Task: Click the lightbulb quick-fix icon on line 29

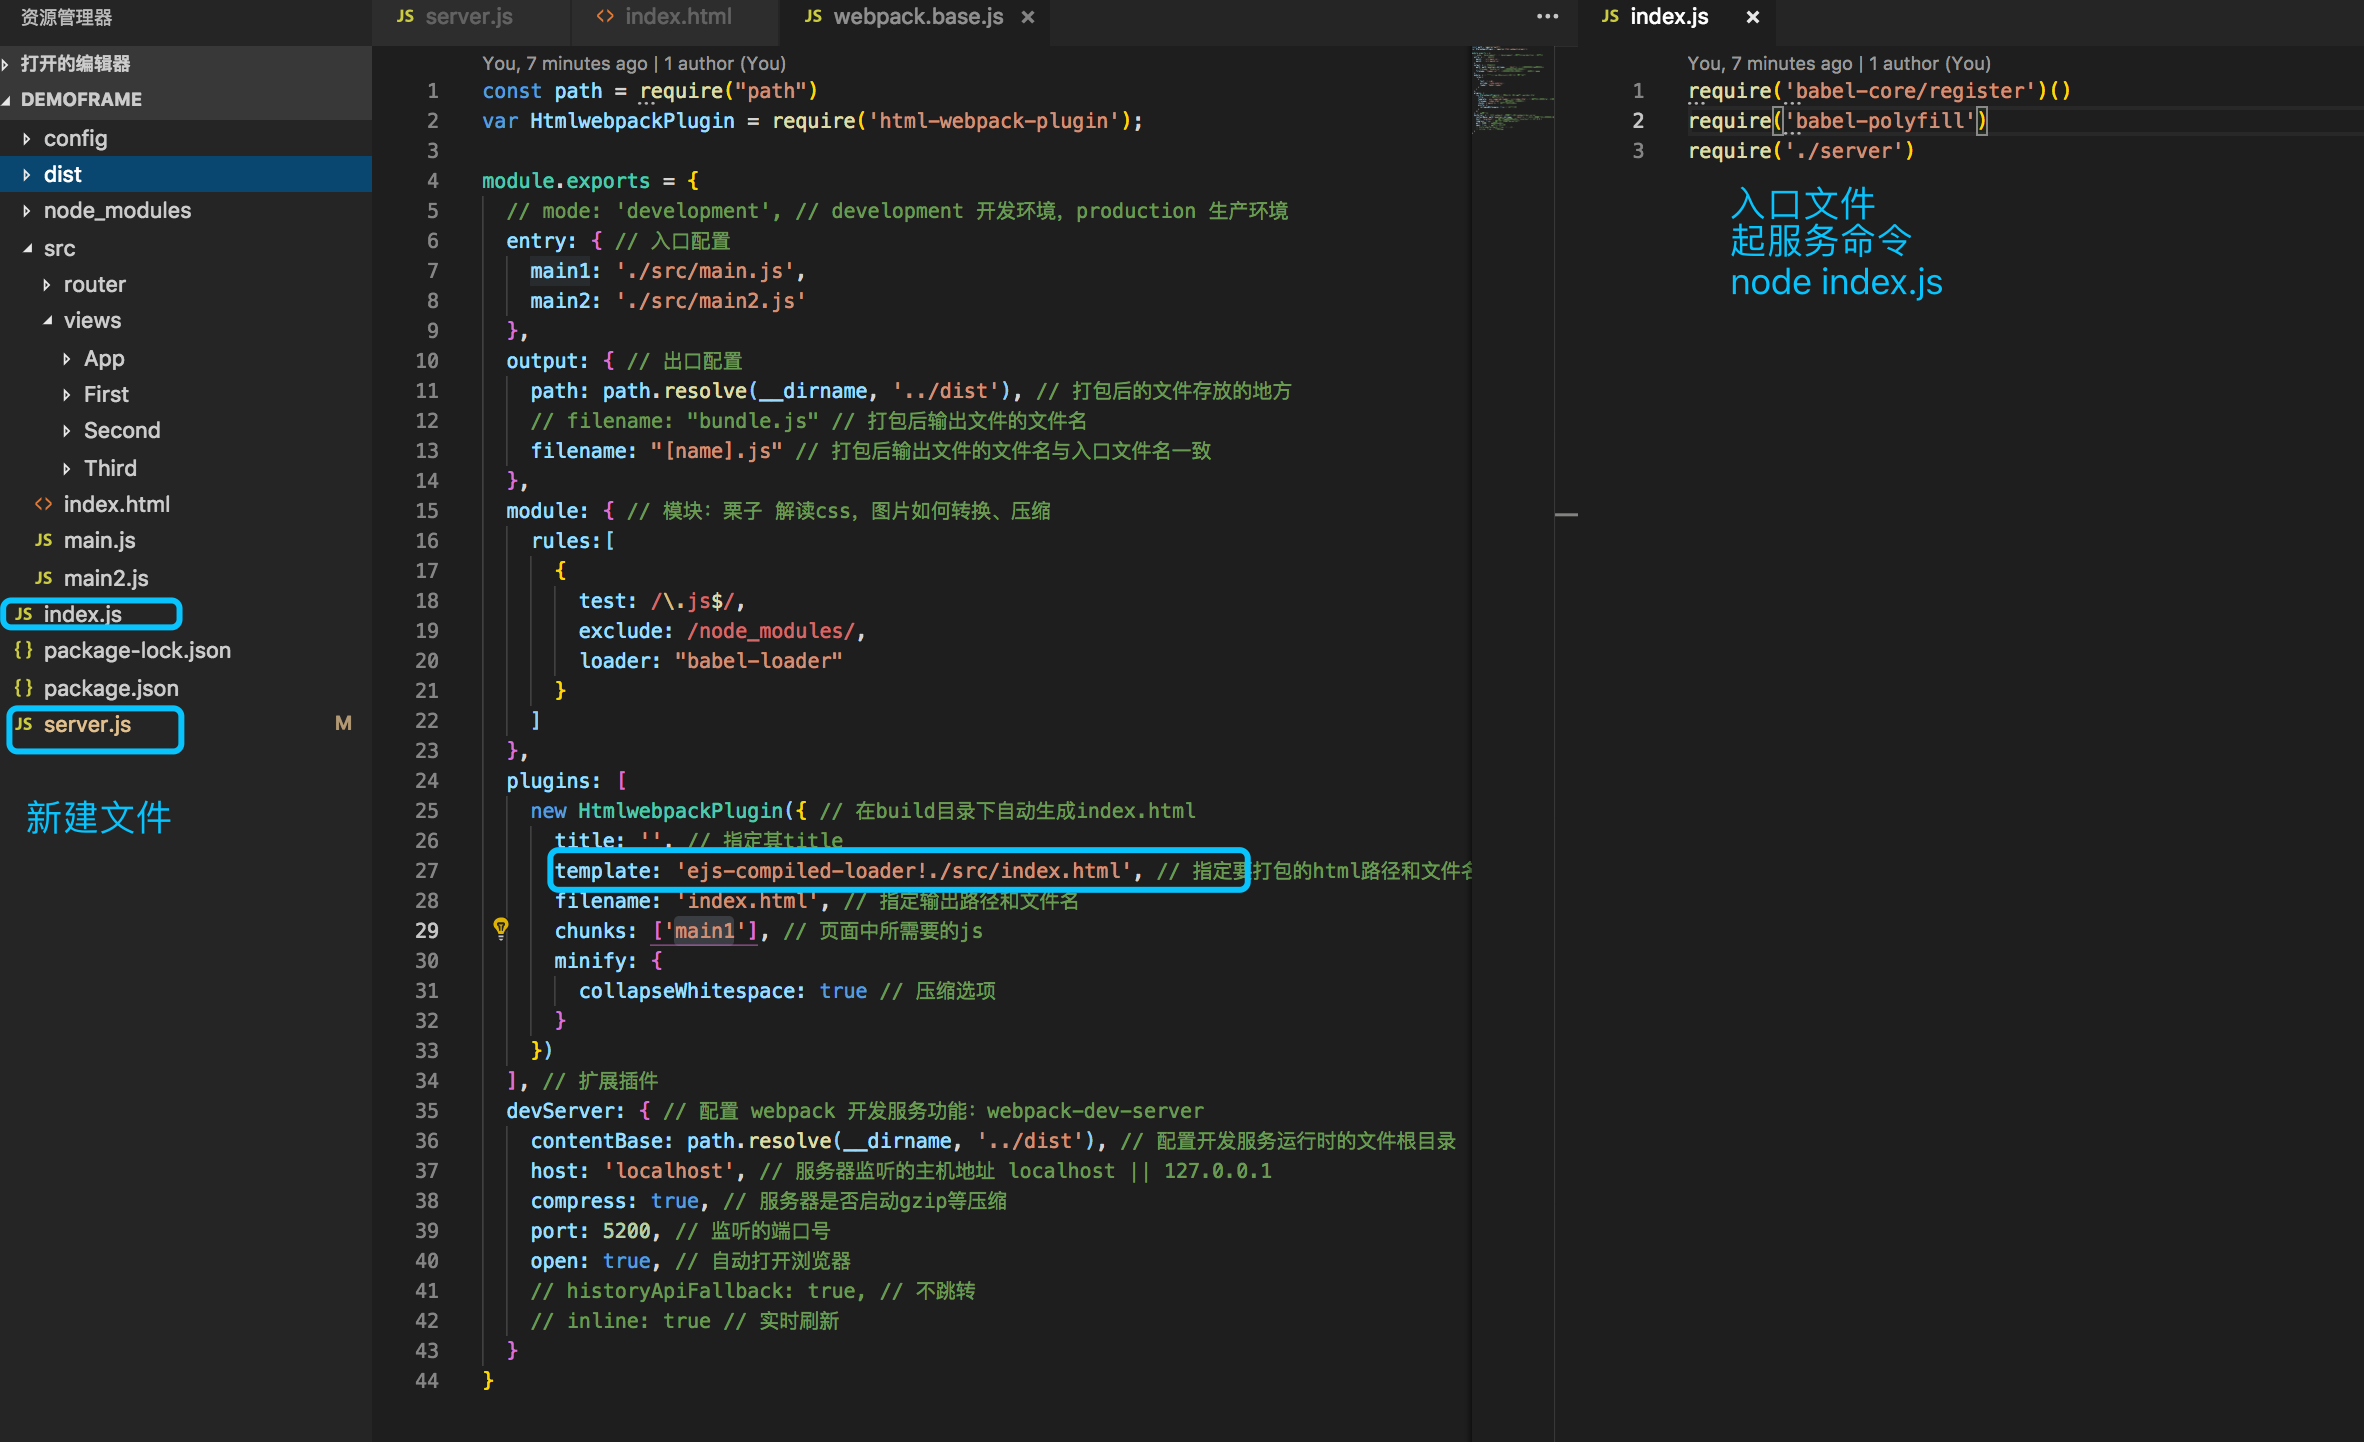Action: [x=501, y=928]
